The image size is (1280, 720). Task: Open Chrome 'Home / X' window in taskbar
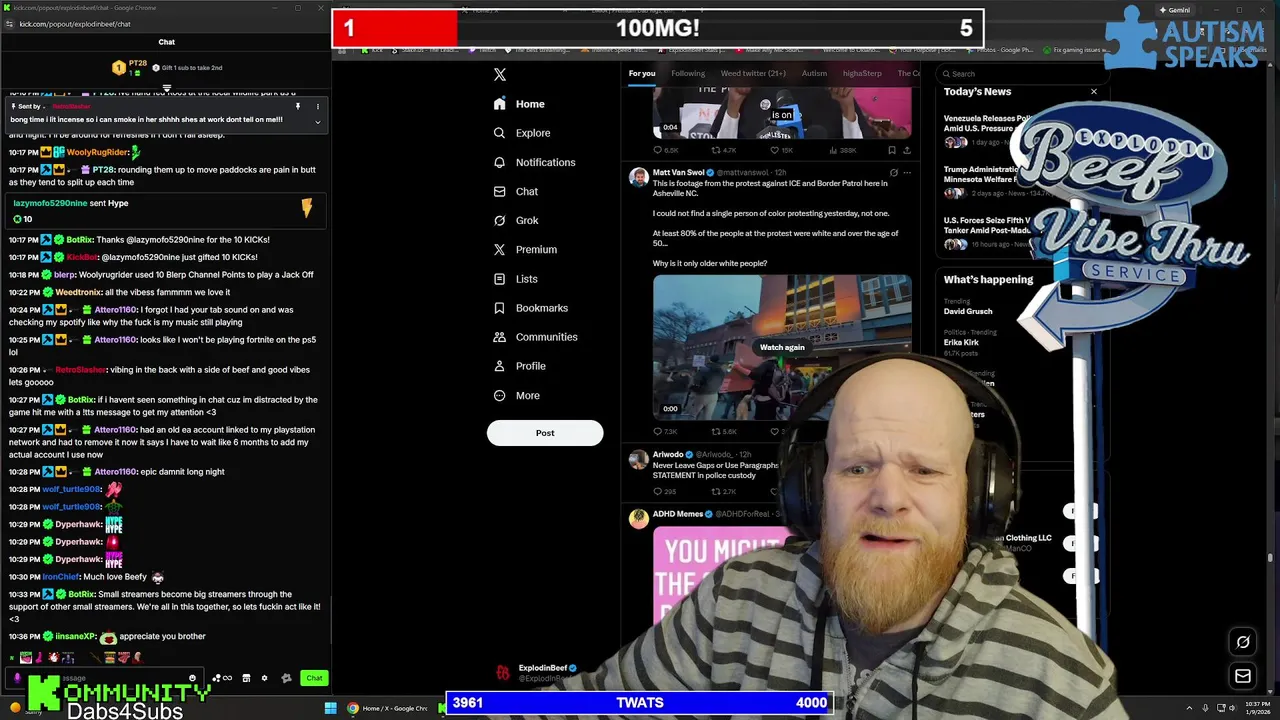[x=387, y=708]
